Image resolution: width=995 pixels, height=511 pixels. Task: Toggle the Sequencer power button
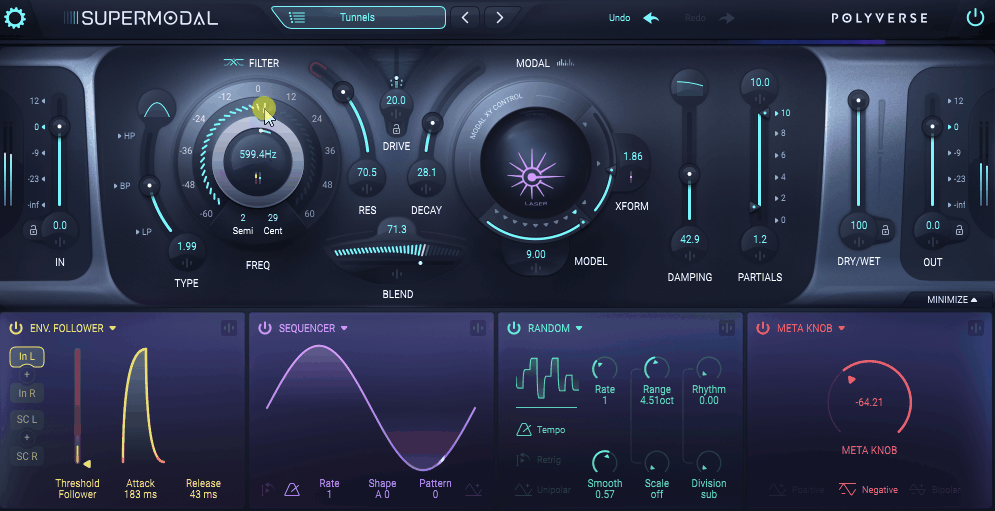265,328
